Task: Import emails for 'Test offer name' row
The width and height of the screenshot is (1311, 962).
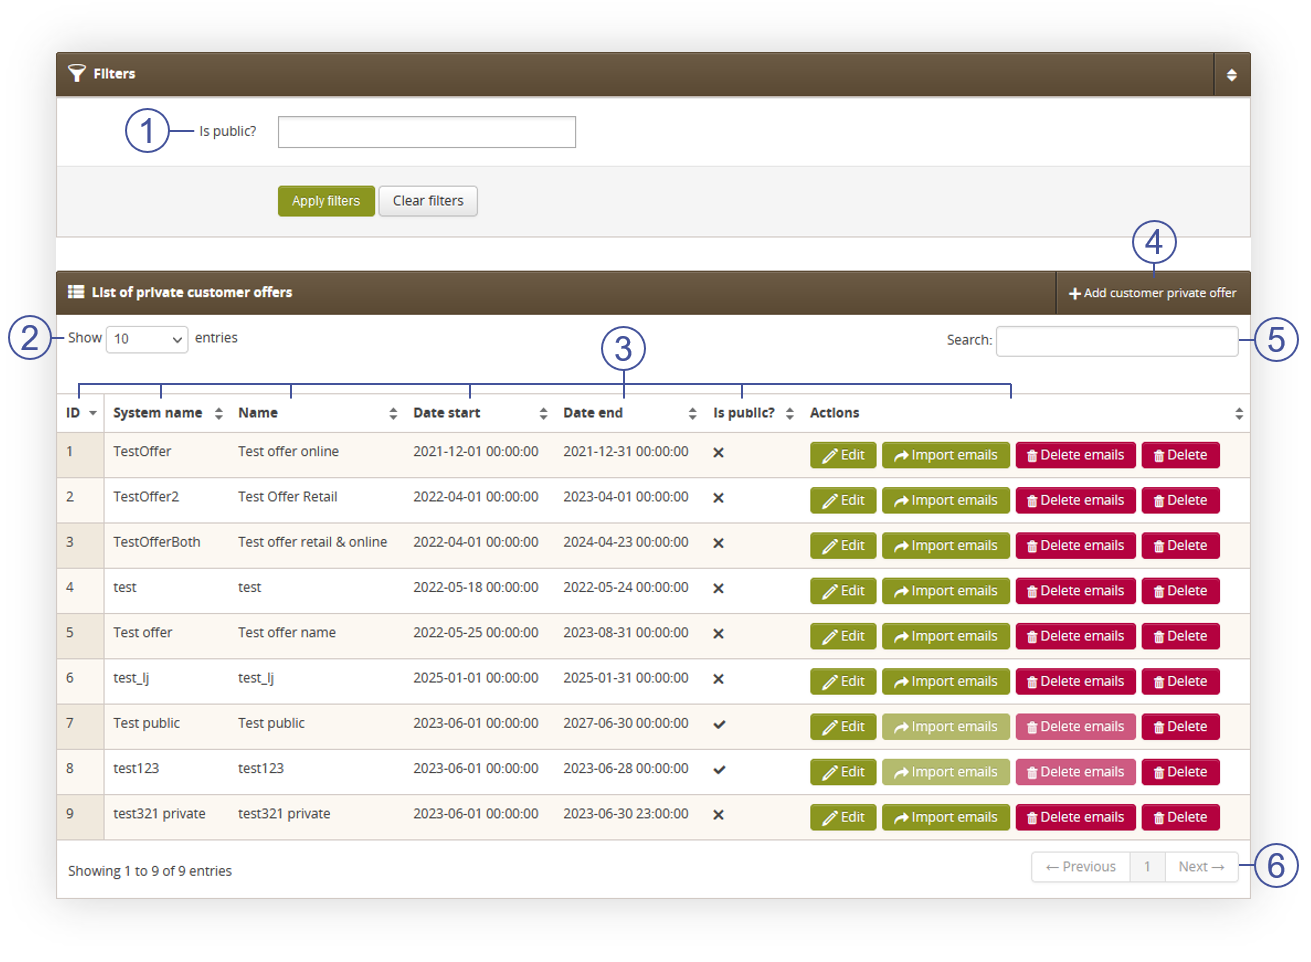Action: pyautogui.click(x=946, y=636)
